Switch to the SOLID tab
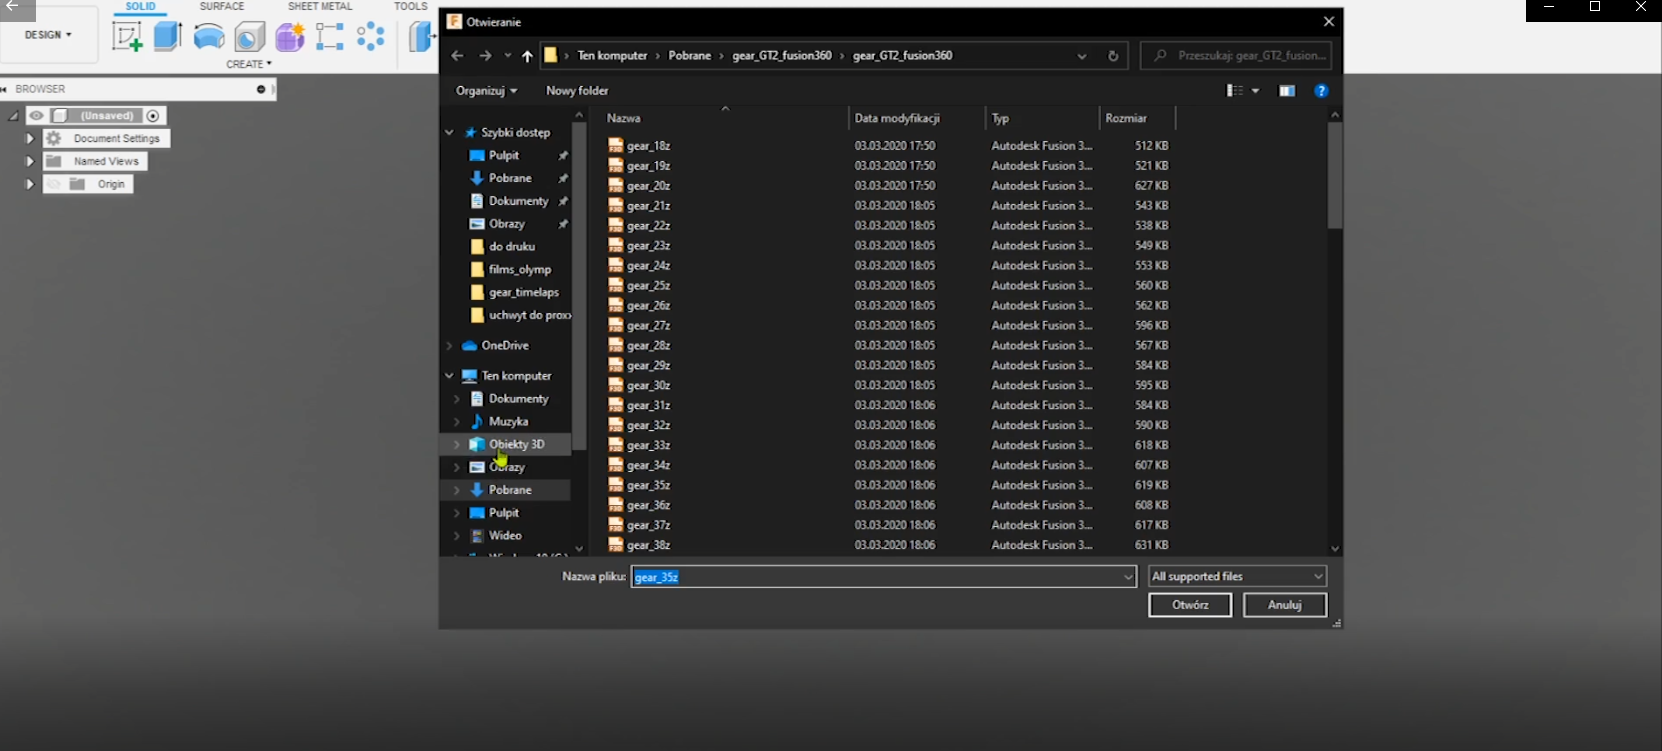This screenshot has height=751, width=1662. tap(140, 6)
